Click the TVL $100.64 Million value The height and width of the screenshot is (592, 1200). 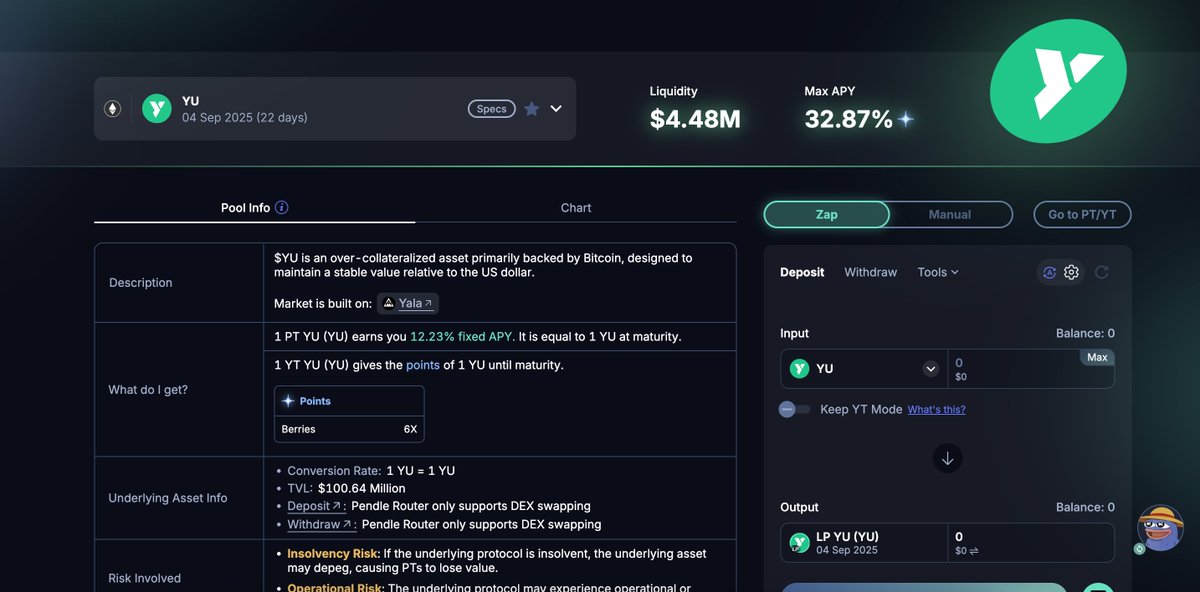coord(346,488)
